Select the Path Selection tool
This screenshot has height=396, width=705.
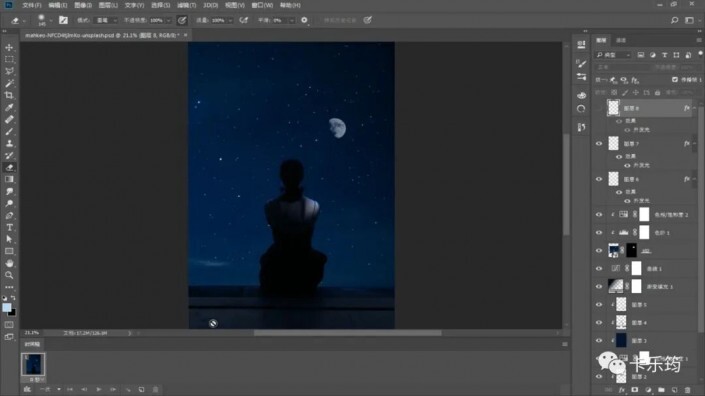9,240
